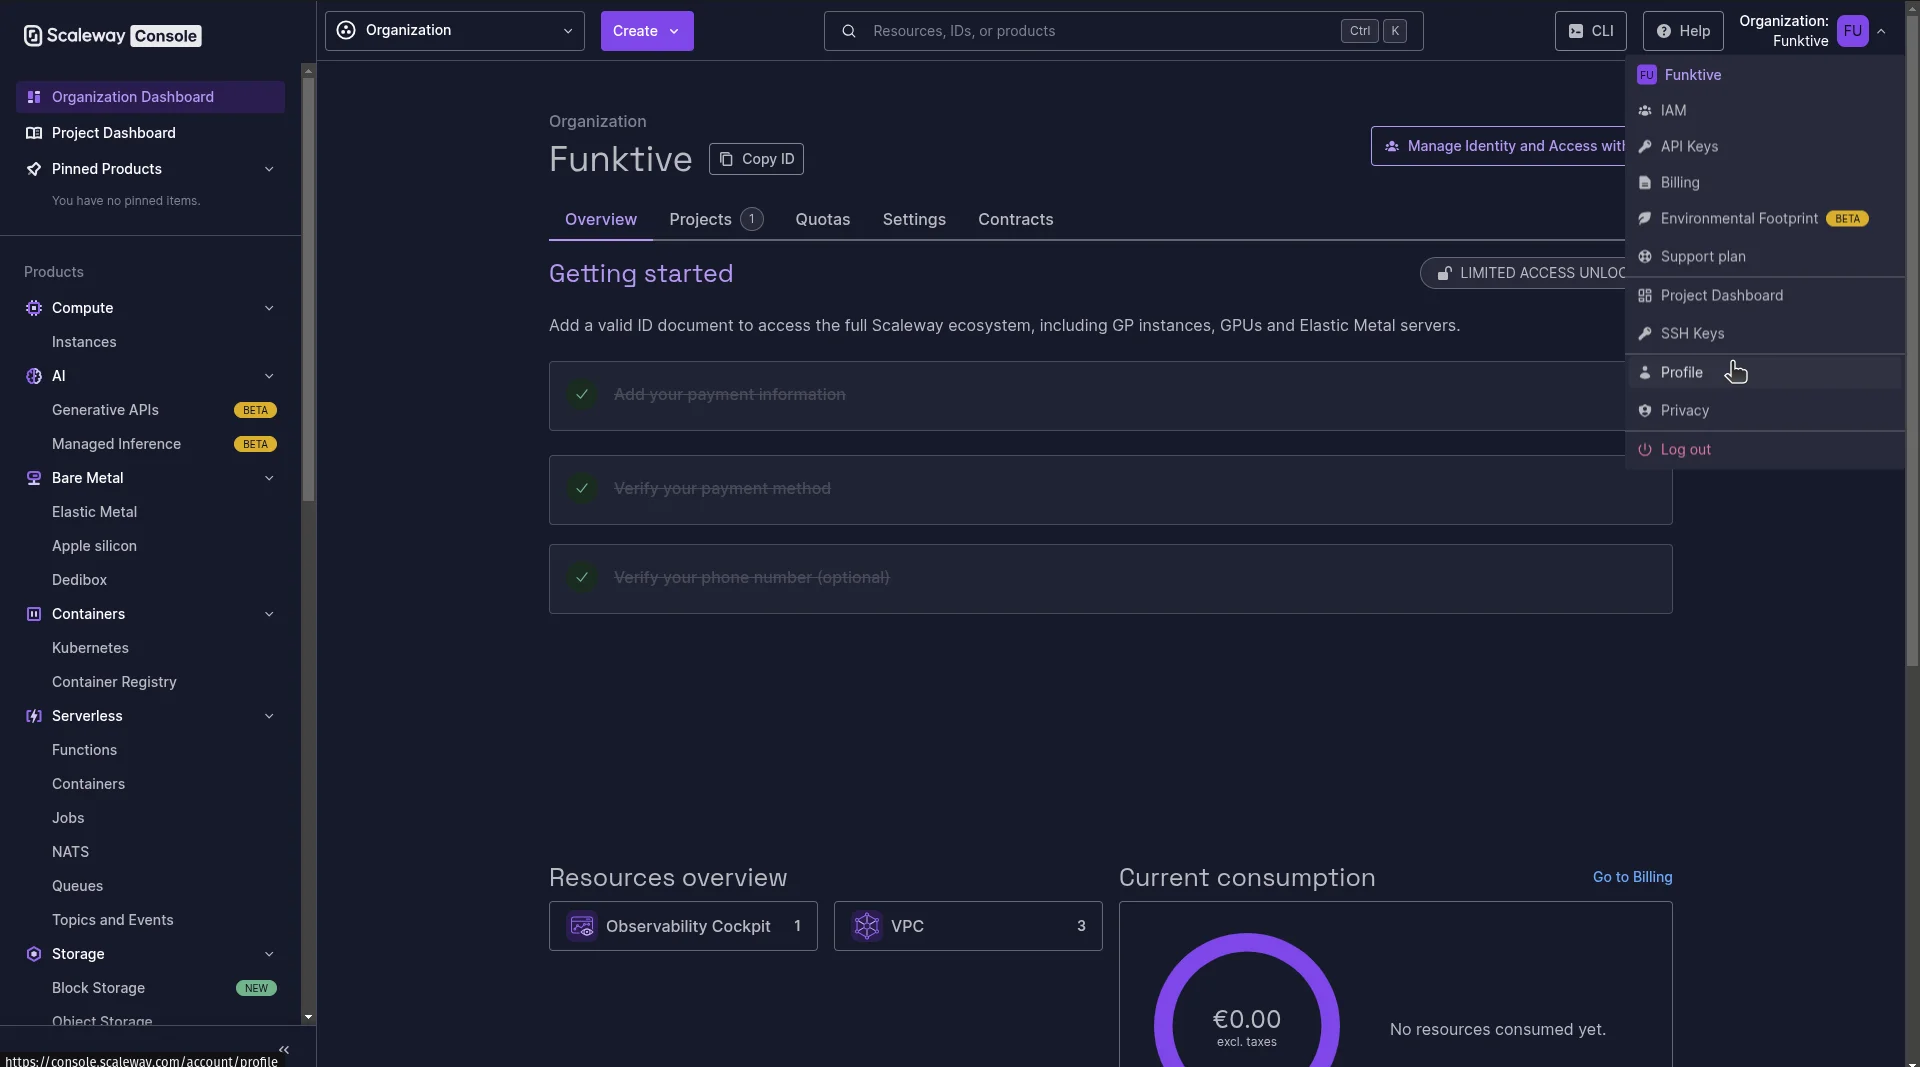Screen dimensions: 1920x1067
Task: Switch to the Settings tab
Action: [914, 219]
